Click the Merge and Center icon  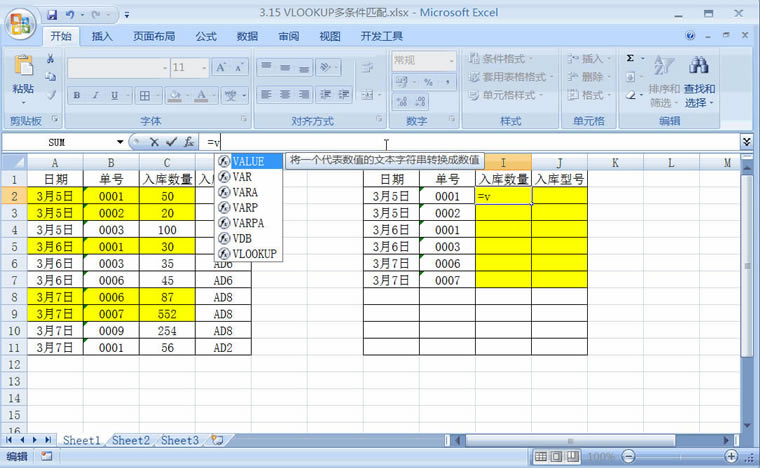[367, 95]
